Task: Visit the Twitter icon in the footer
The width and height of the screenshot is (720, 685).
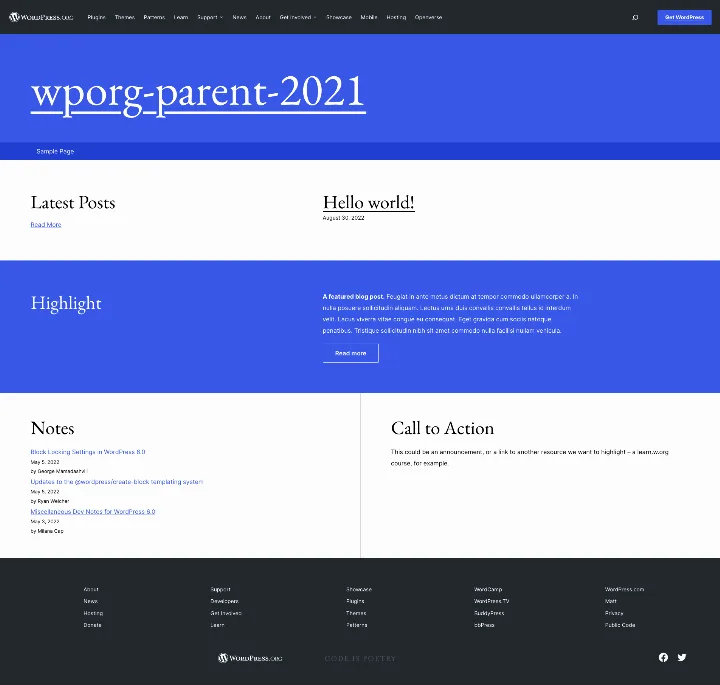Action: point(682,657)
